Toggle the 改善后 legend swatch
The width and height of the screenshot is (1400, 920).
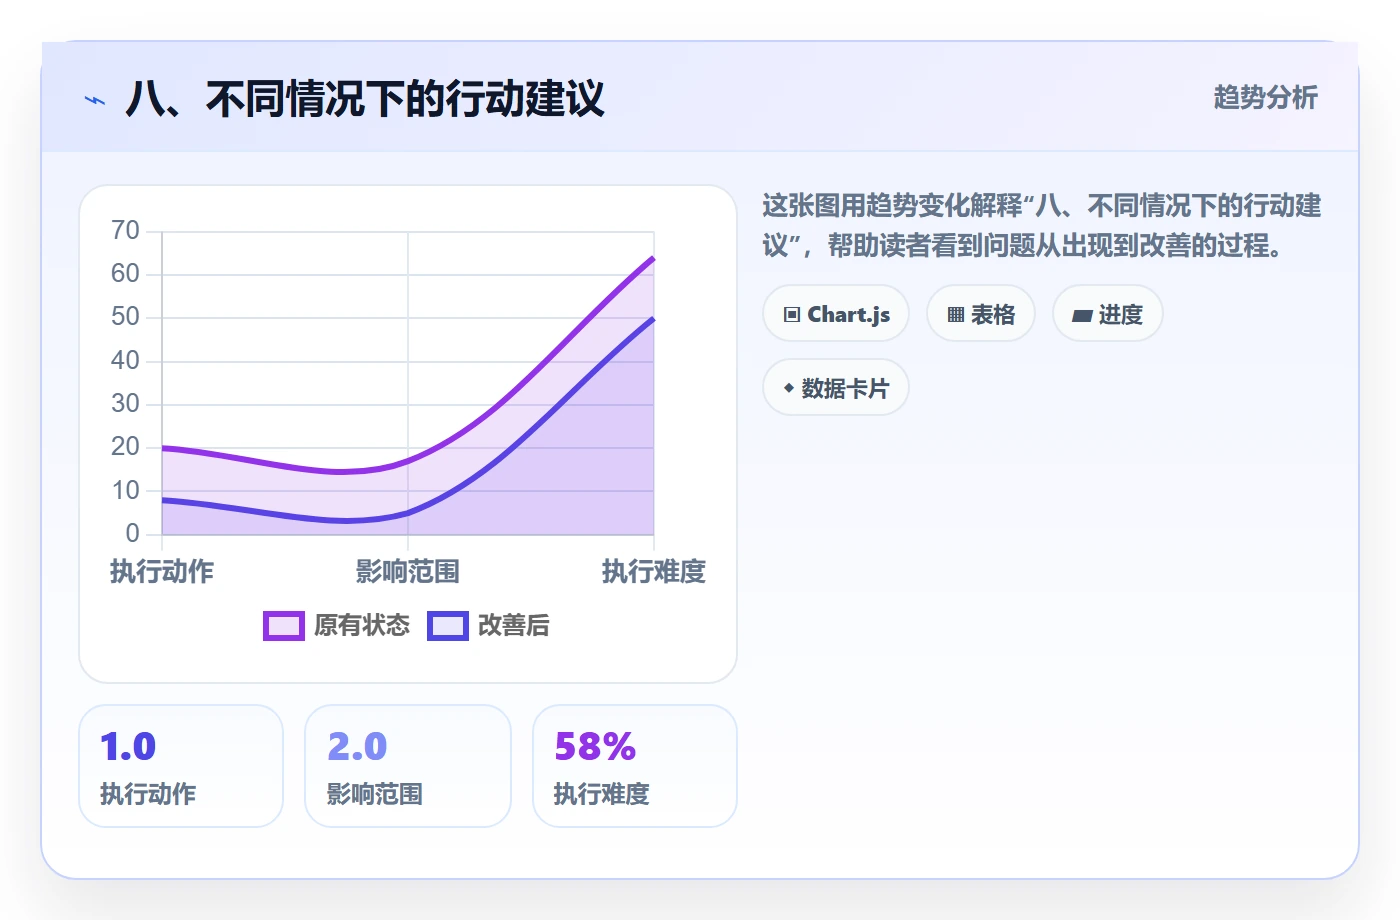click(448, 626)
